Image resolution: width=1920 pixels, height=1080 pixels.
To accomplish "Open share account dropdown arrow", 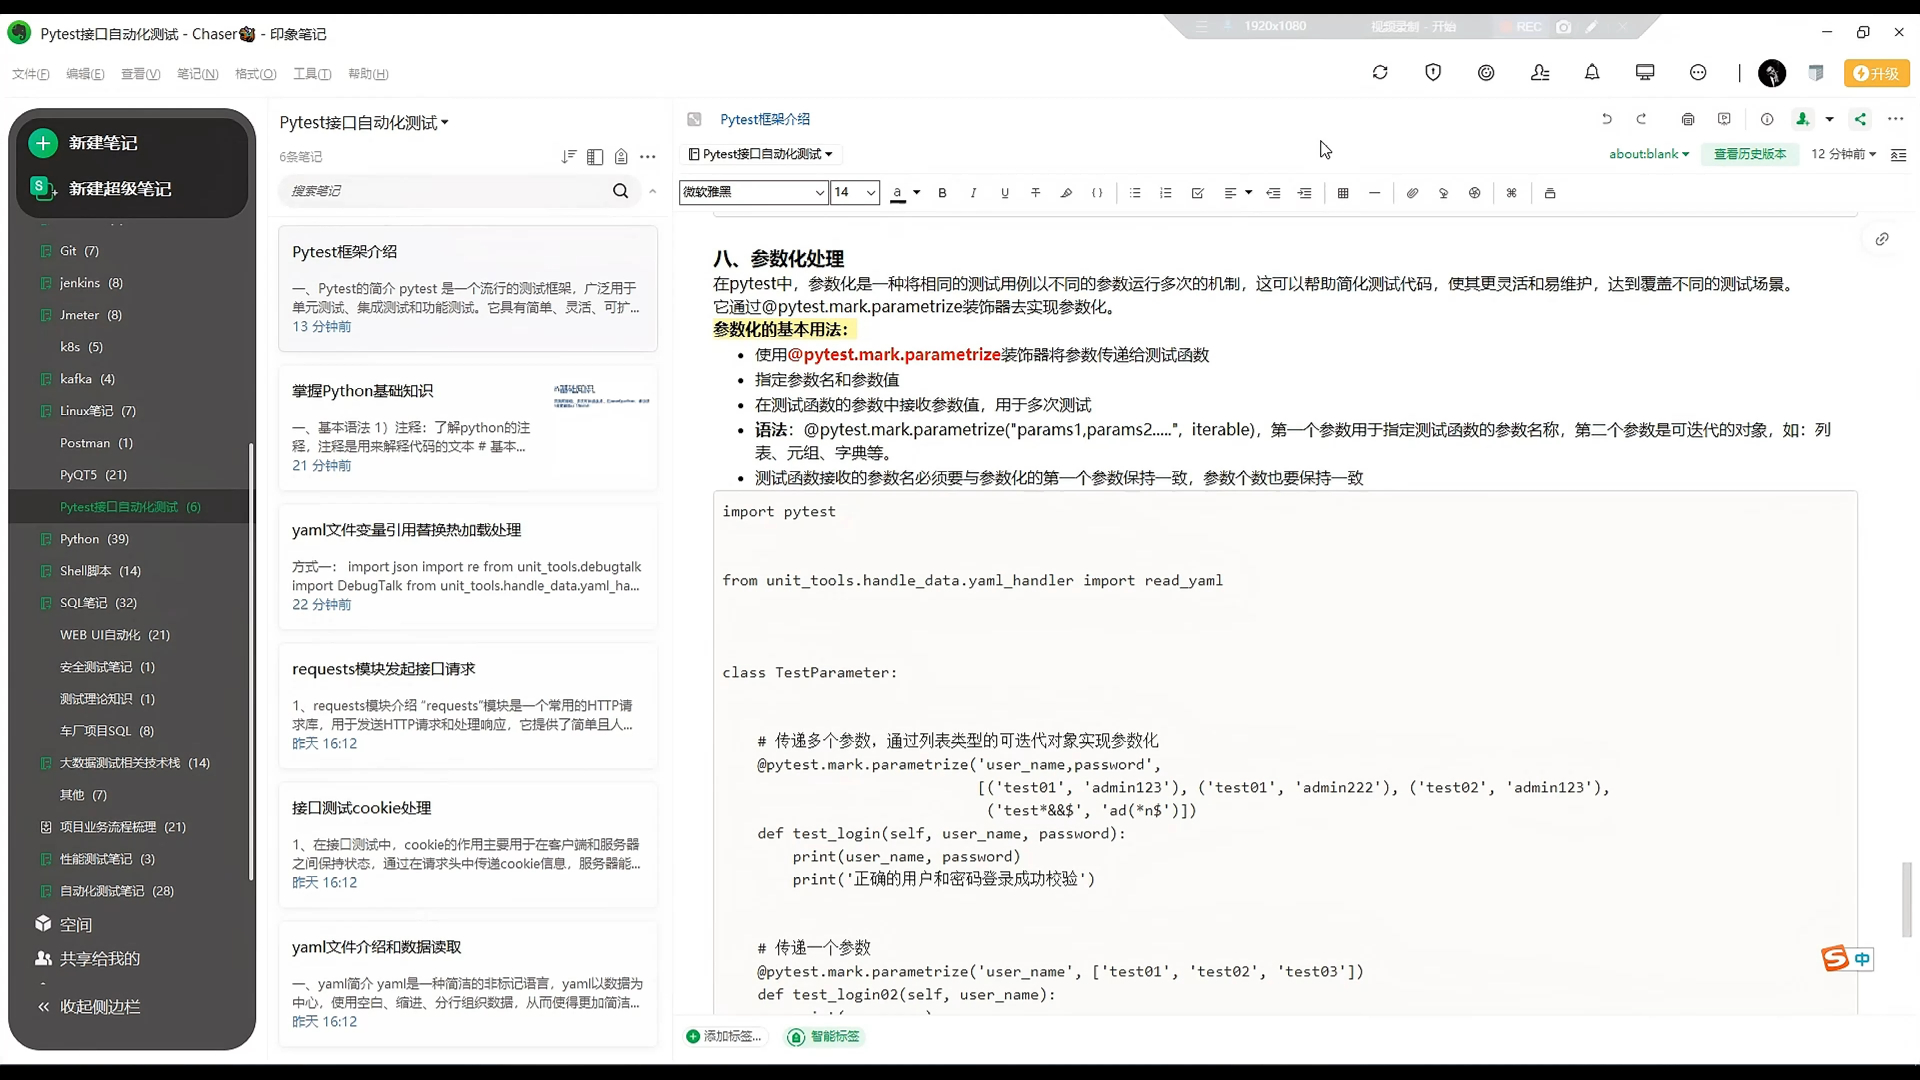I will [1830, 119].
